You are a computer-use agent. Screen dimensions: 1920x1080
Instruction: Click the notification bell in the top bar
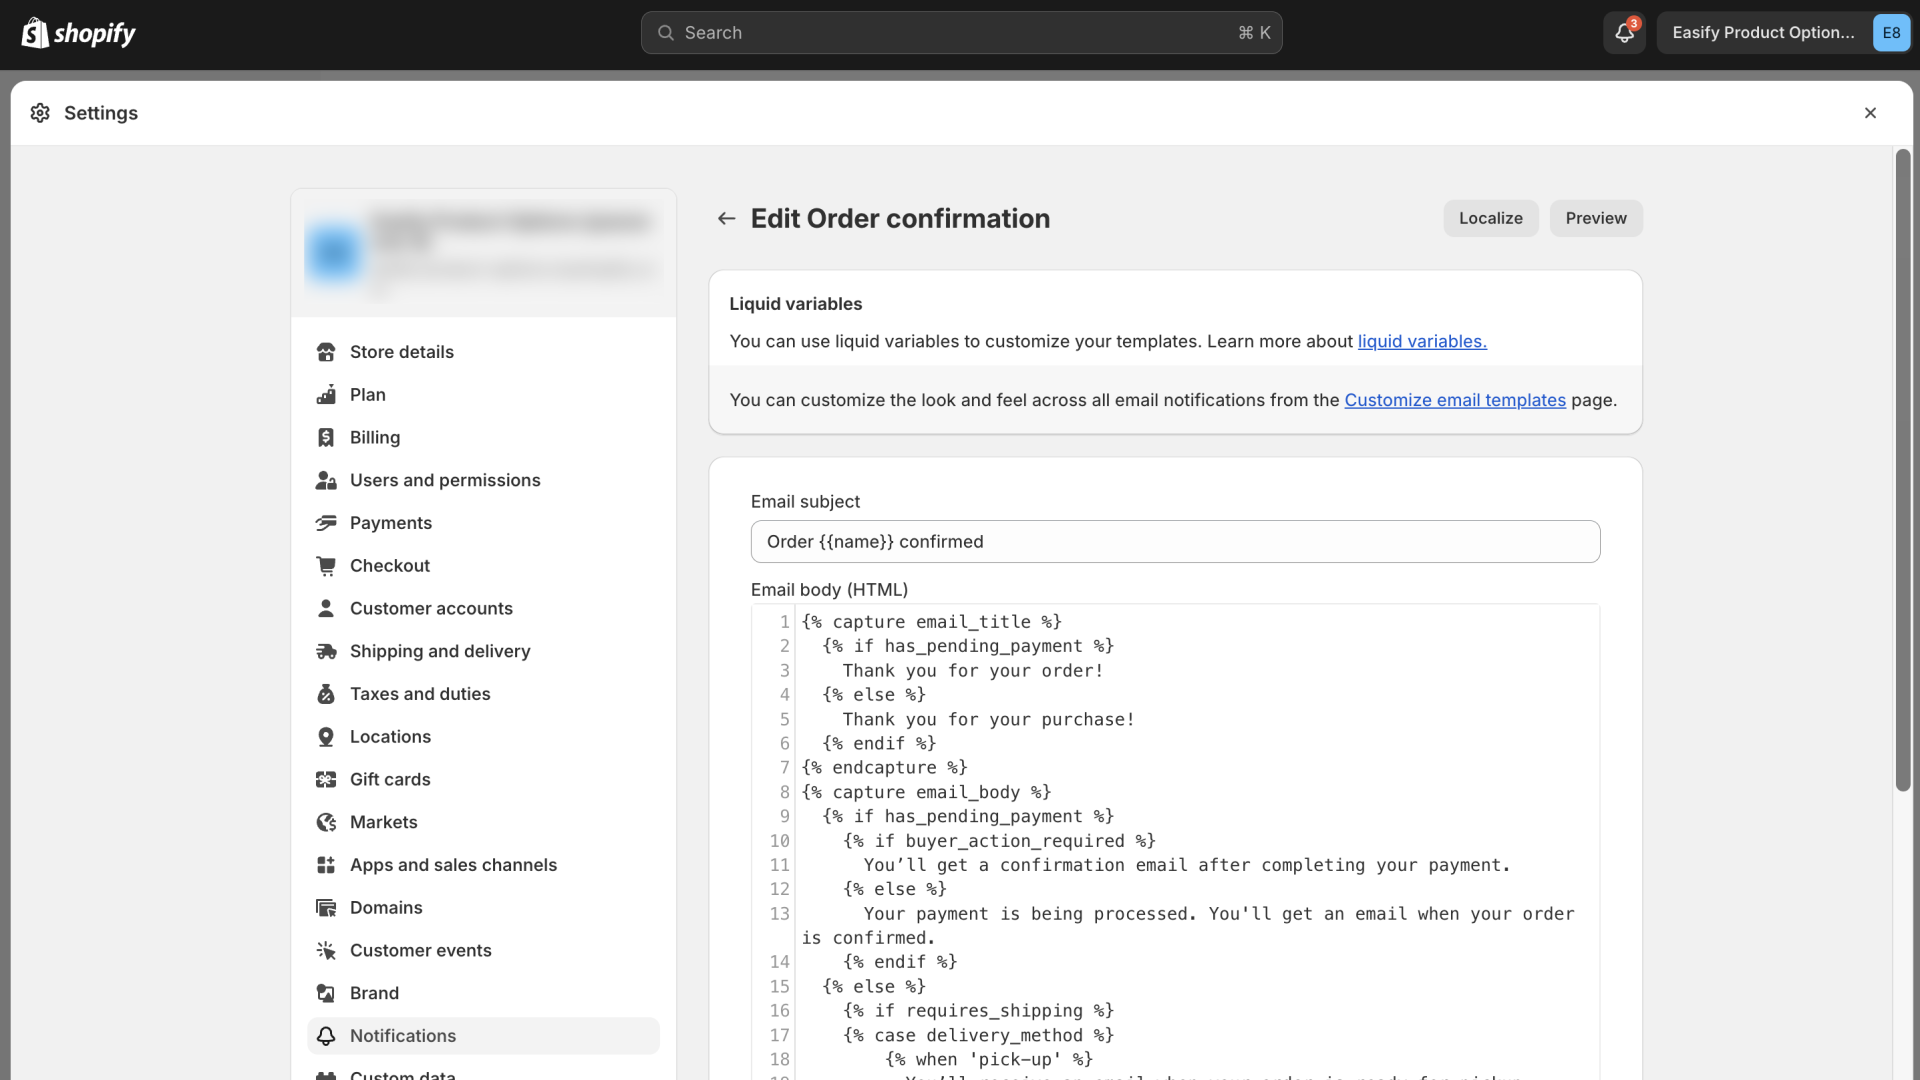(x=1623, y=32)
